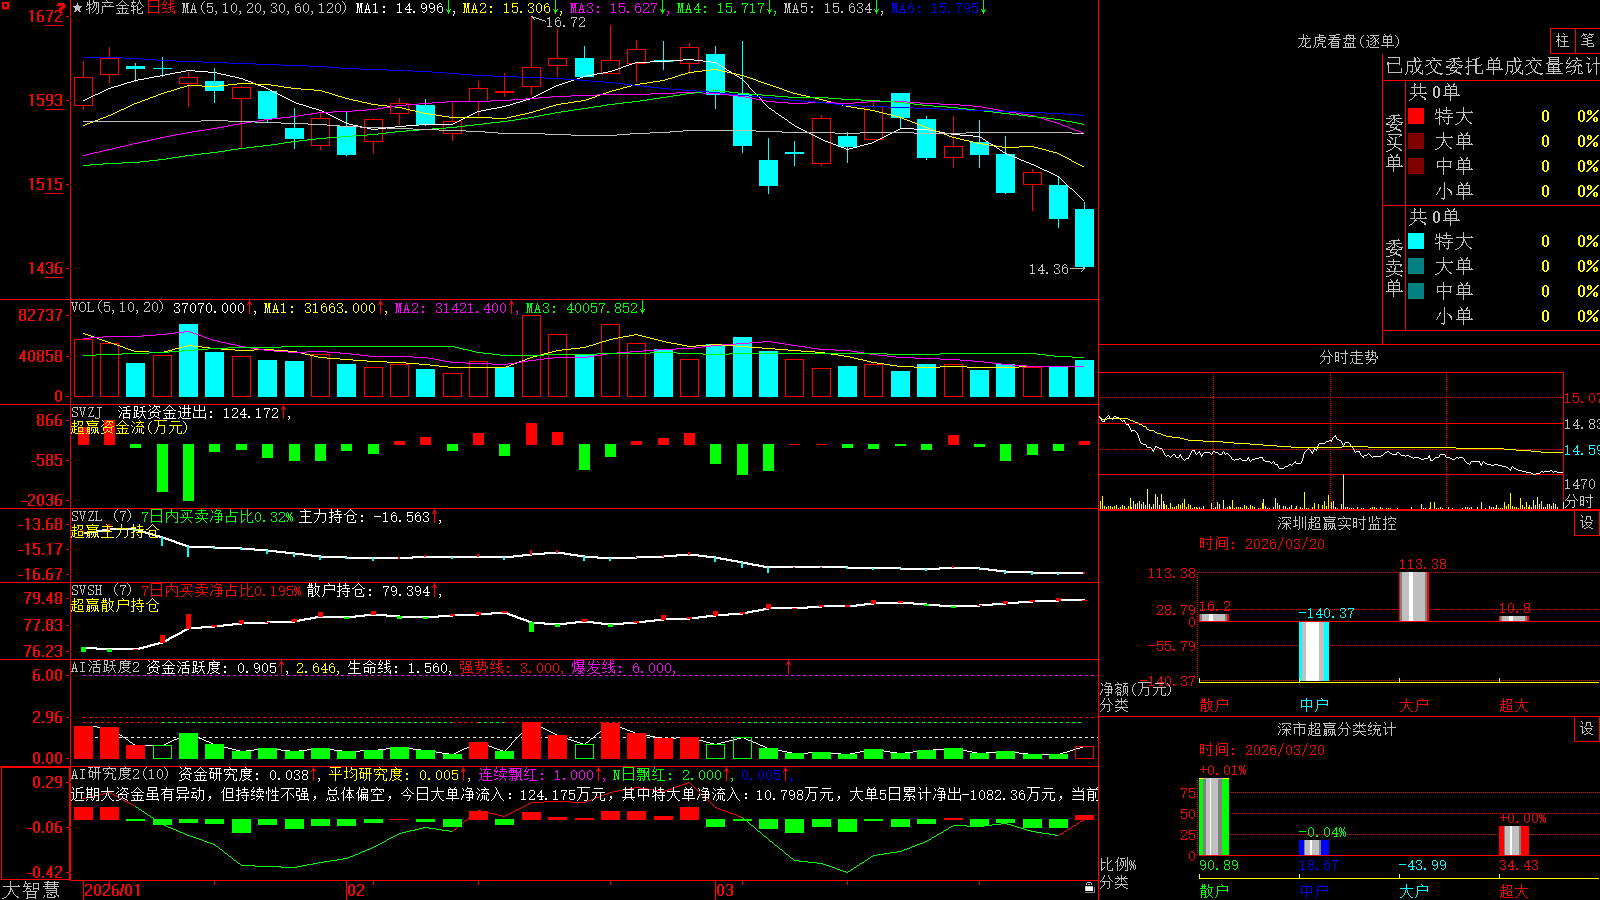Viewport: 1600px width, 900px height.
Task: Click the 委卖单 section label
Action: 1394,267
